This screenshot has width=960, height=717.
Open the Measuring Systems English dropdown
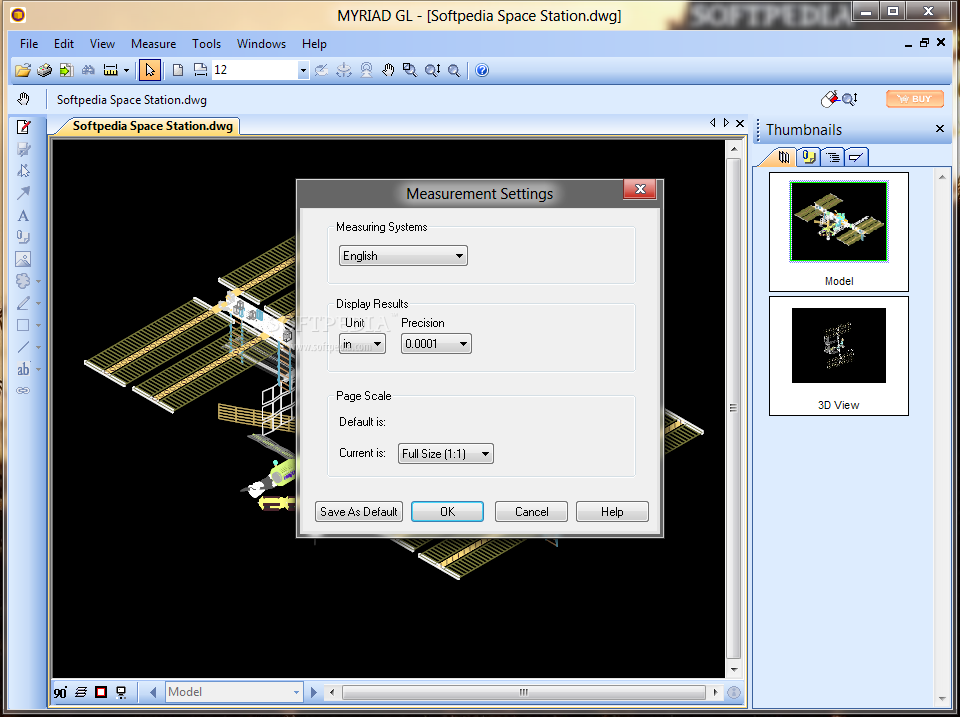click(x=403, y=256)
